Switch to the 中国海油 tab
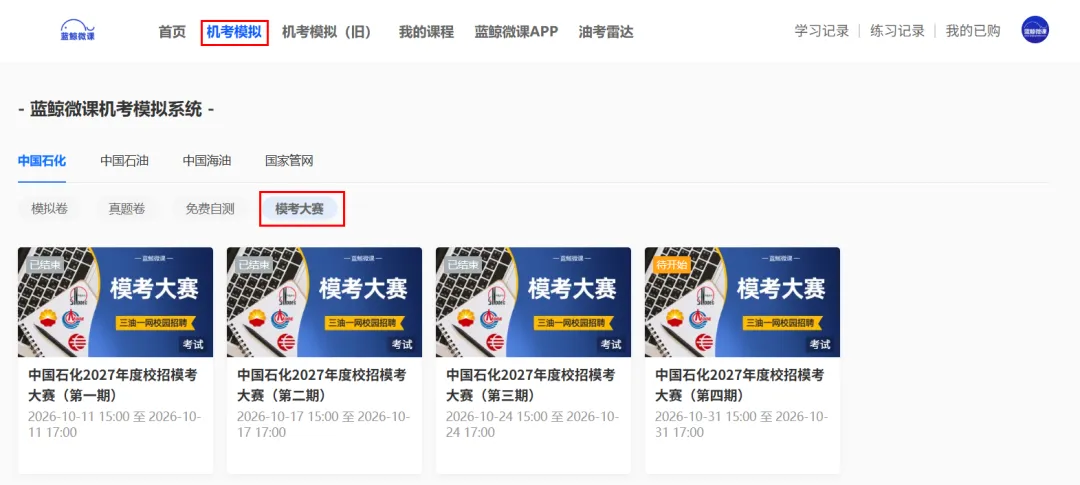 [207, 161]
